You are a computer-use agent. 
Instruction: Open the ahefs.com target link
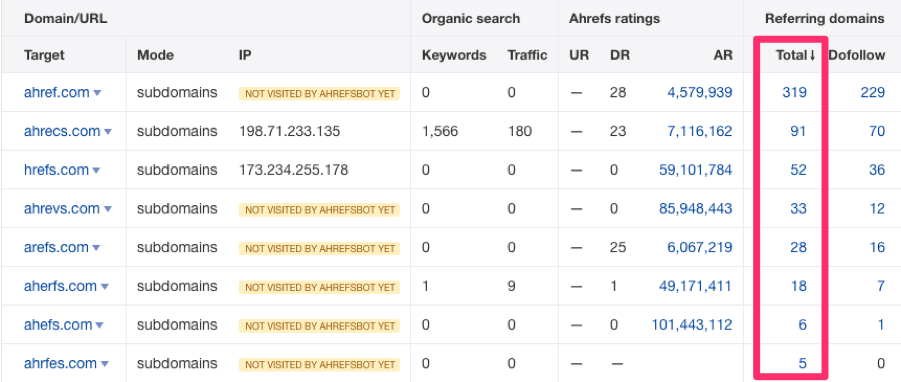point(58,325)
